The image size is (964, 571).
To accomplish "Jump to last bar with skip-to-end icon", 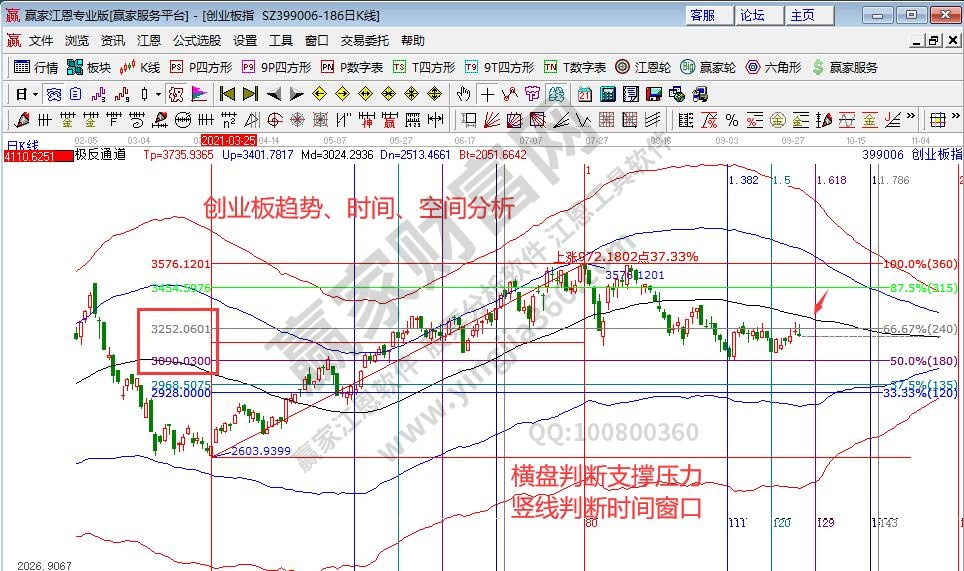I will pos(249,94).
